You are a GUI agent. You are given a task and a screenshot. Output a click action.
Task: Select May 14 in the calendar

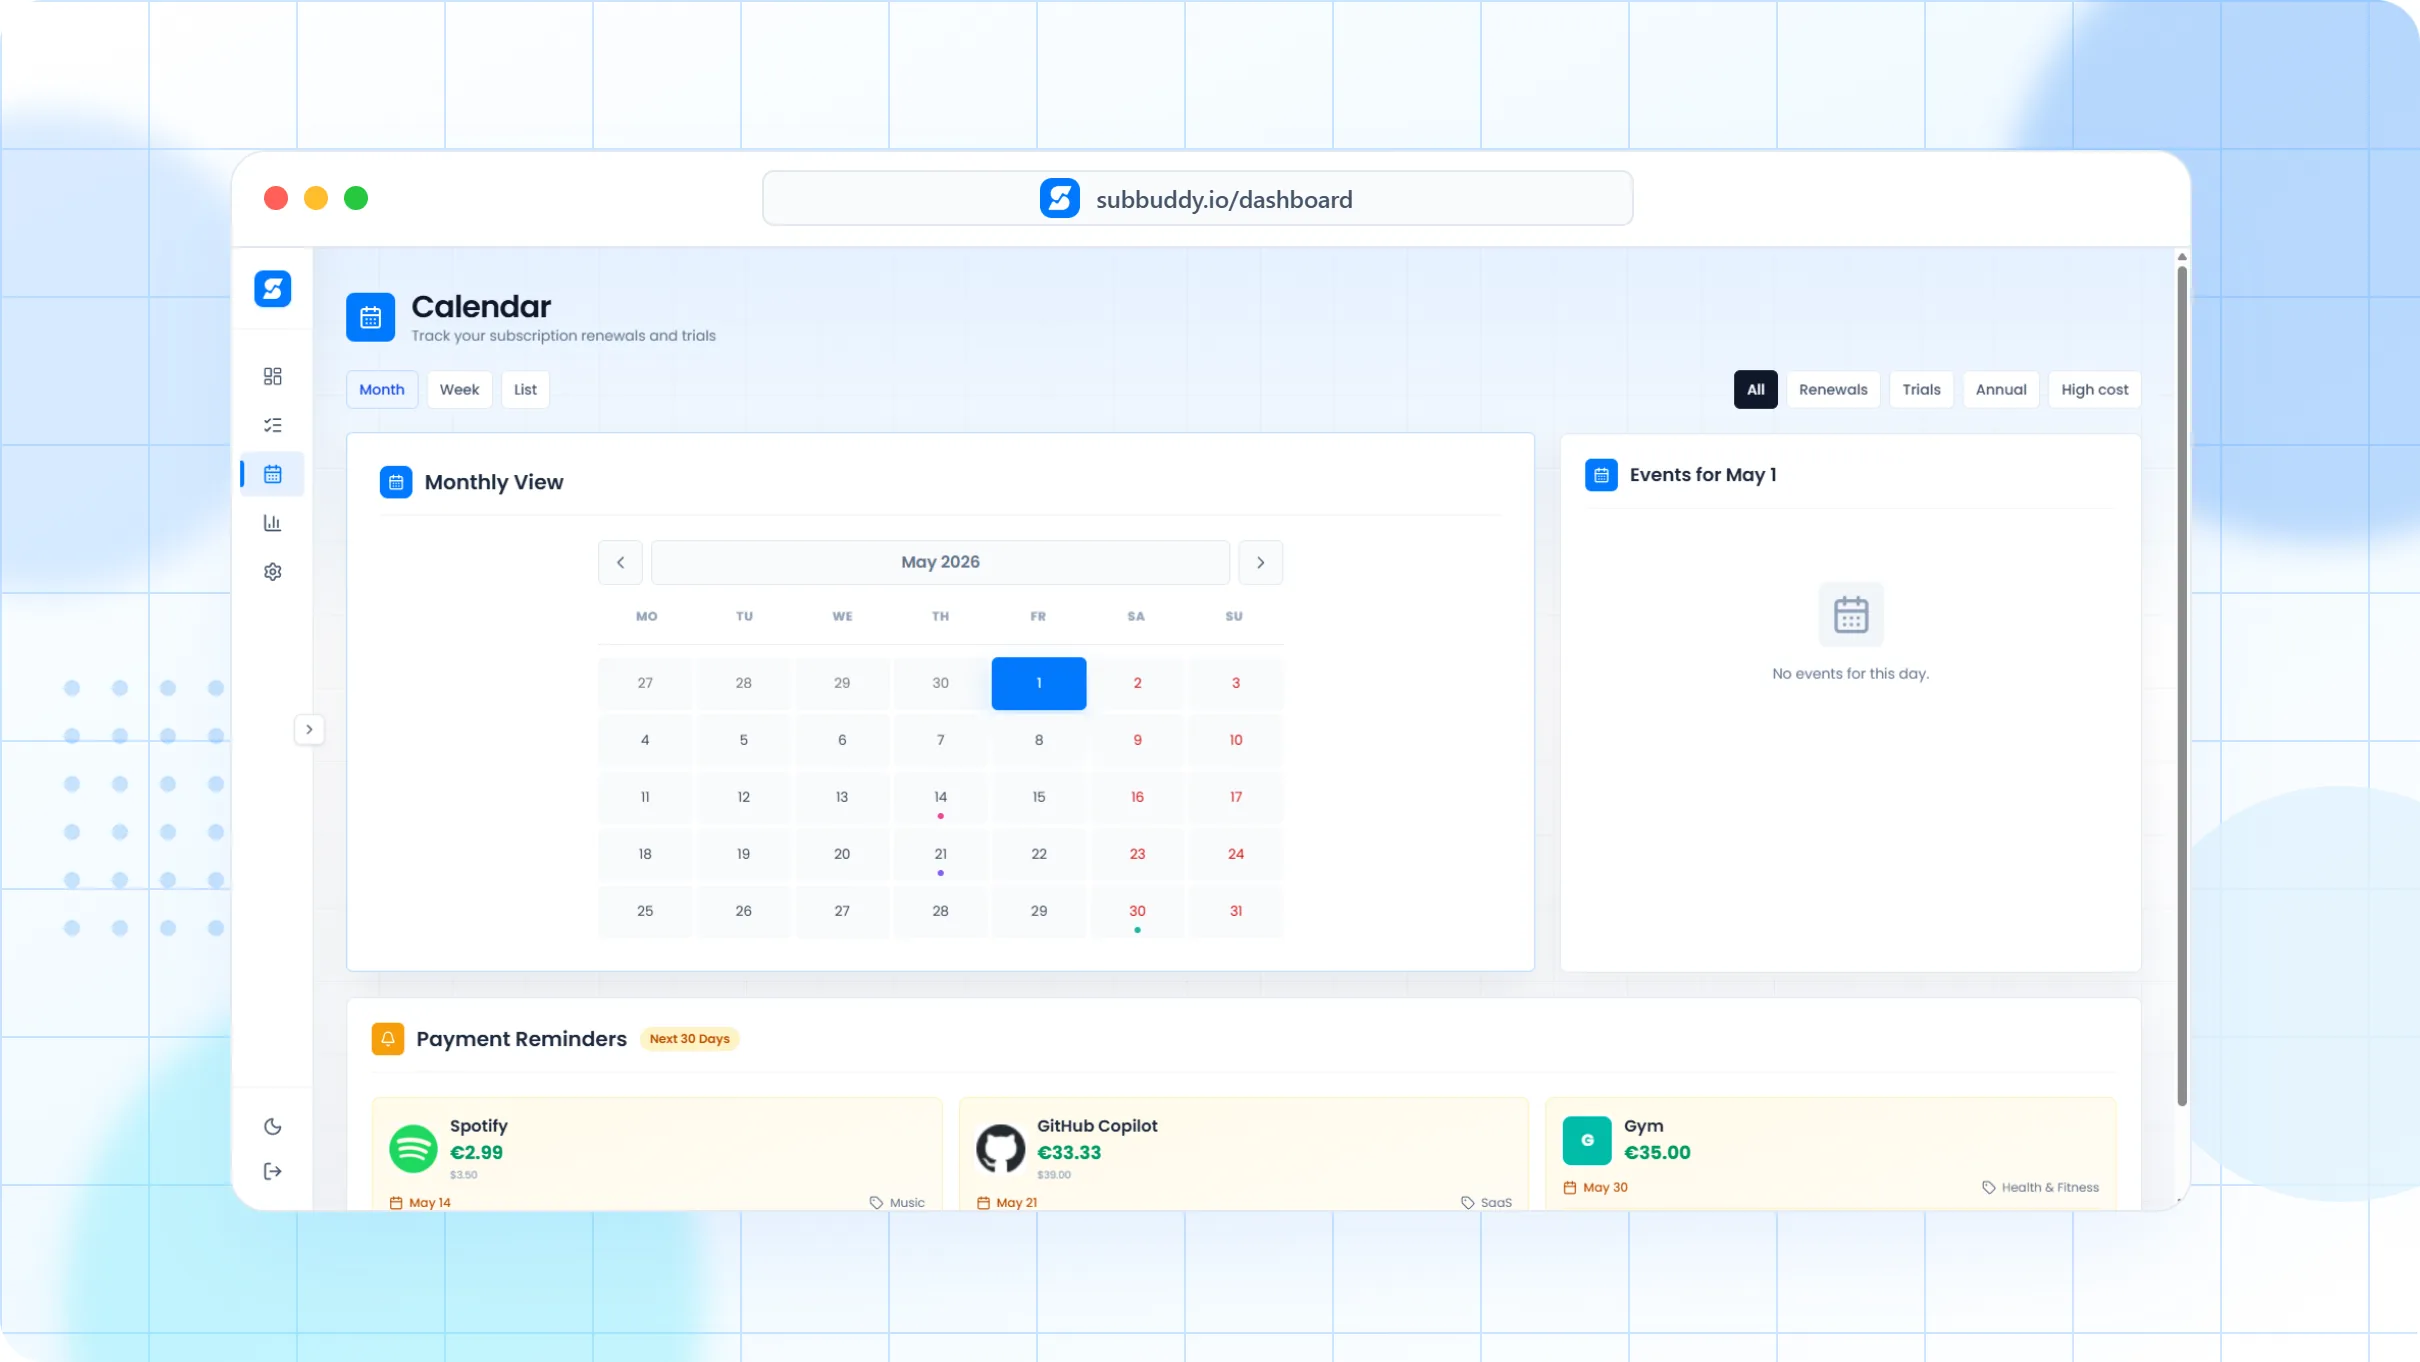[x=940, y=797]
